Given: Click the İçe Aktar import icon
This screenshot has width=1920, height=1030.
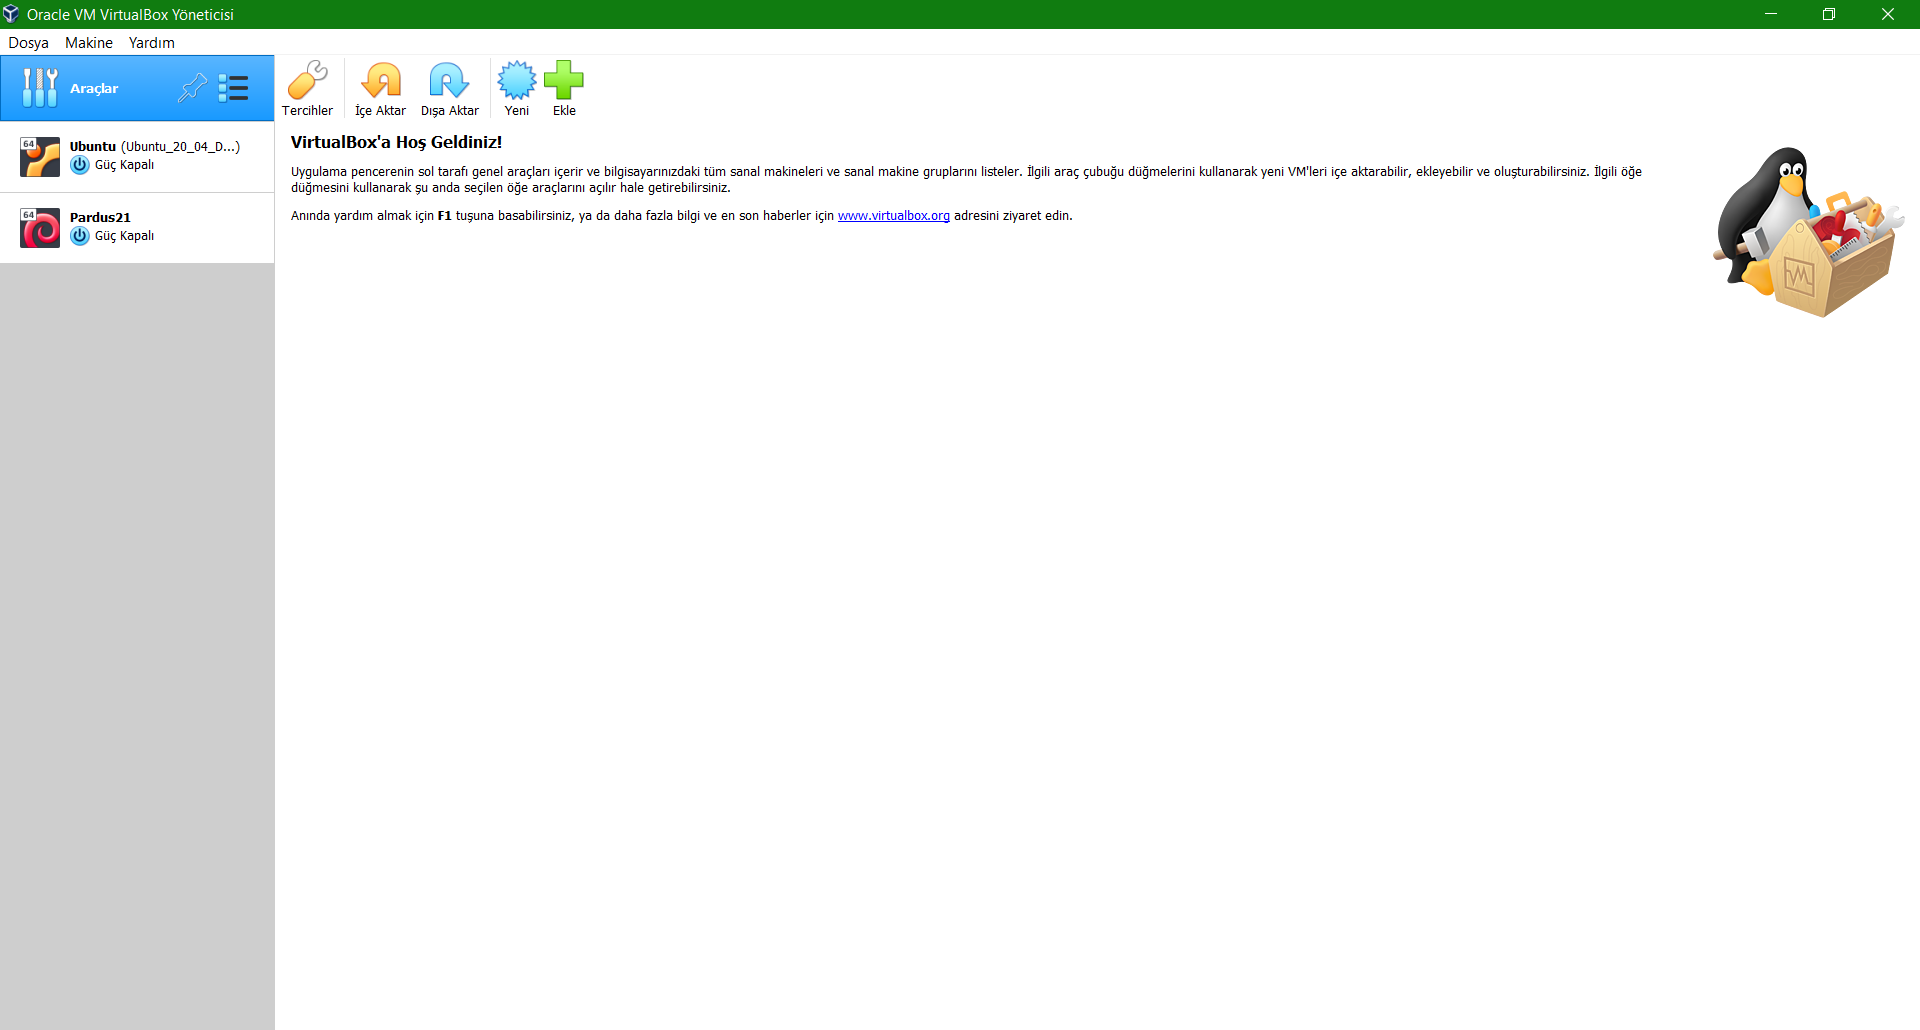Looking at the screenshot, I should click(x=381, y=81).
